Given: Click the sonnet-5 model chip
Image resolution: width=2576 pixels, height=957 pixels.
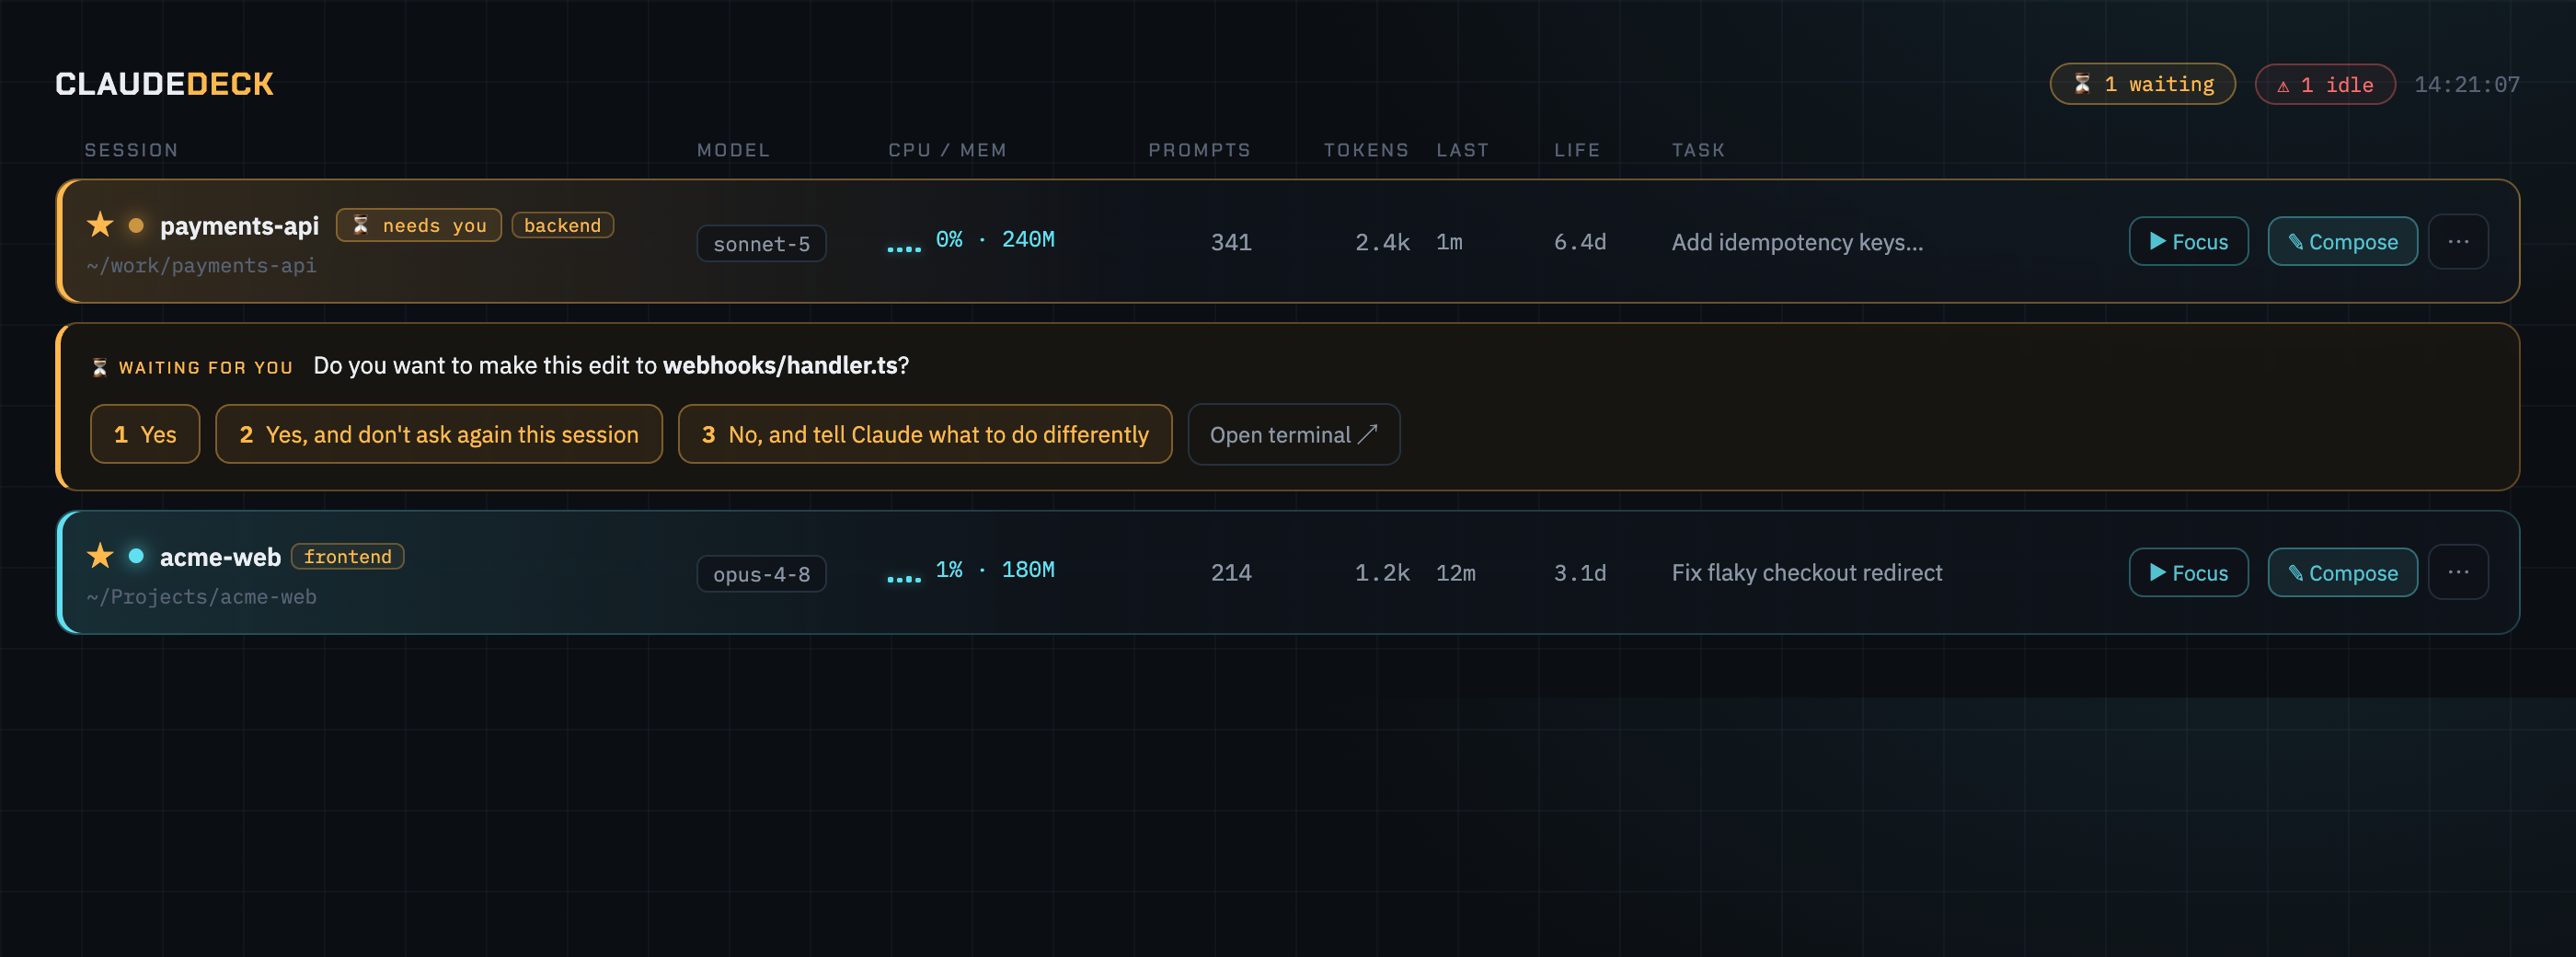Looking at the screenshot, I should coord(761,244).
